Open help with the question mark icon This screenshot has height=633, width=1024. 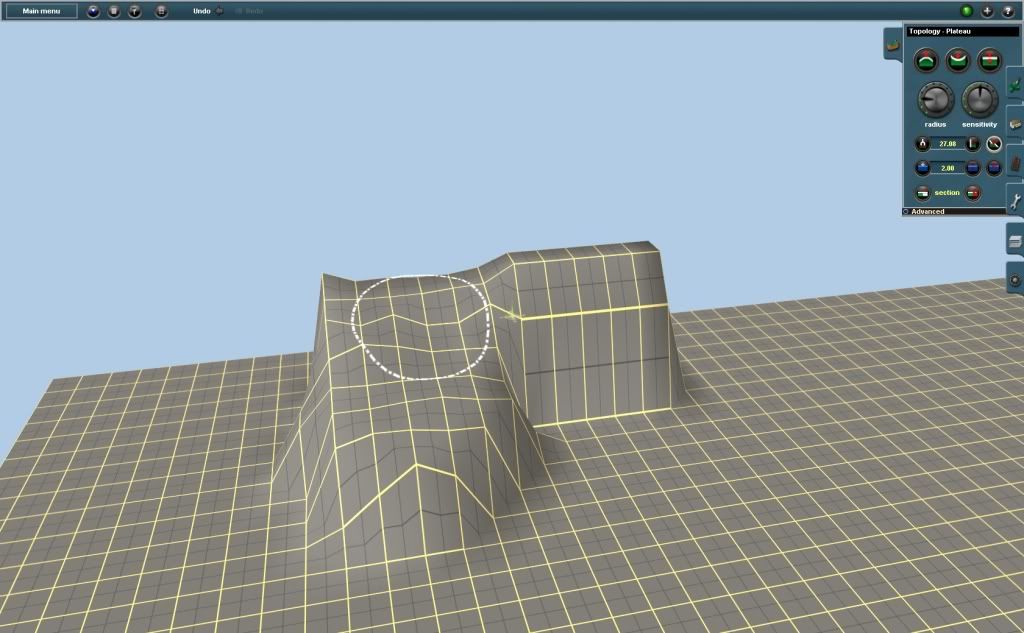1008,11
